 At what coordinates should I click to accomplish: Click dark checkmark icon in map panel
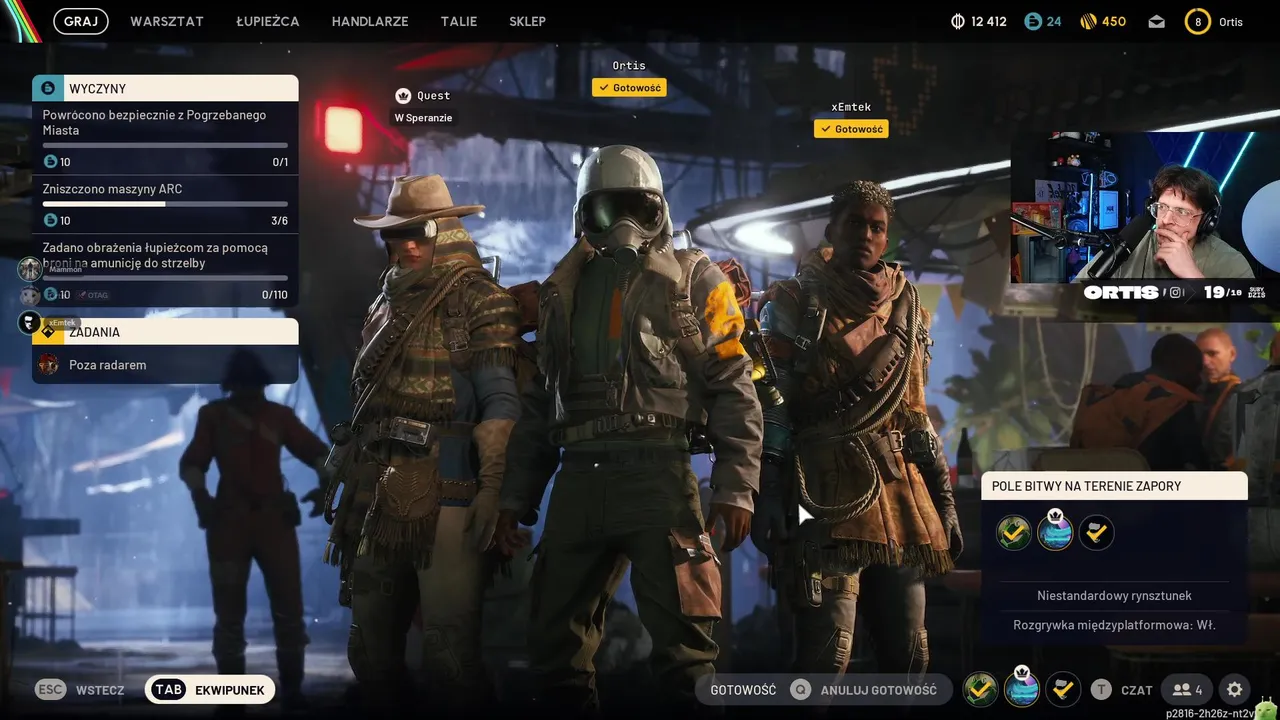(x=1096, y=532)
